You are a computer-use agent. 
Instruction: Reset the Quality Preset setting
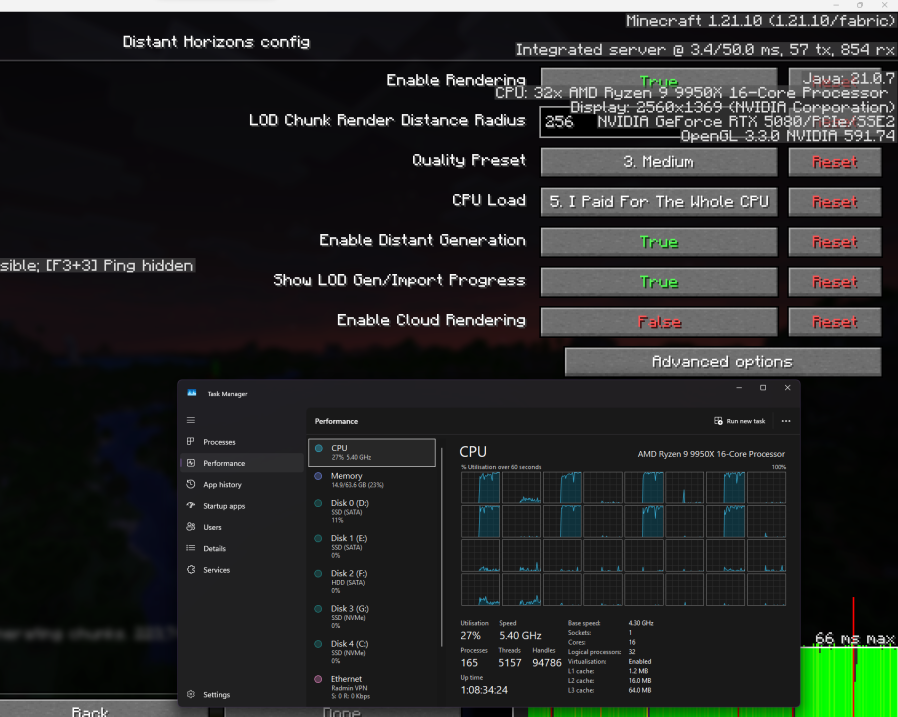tap(834, 161)
